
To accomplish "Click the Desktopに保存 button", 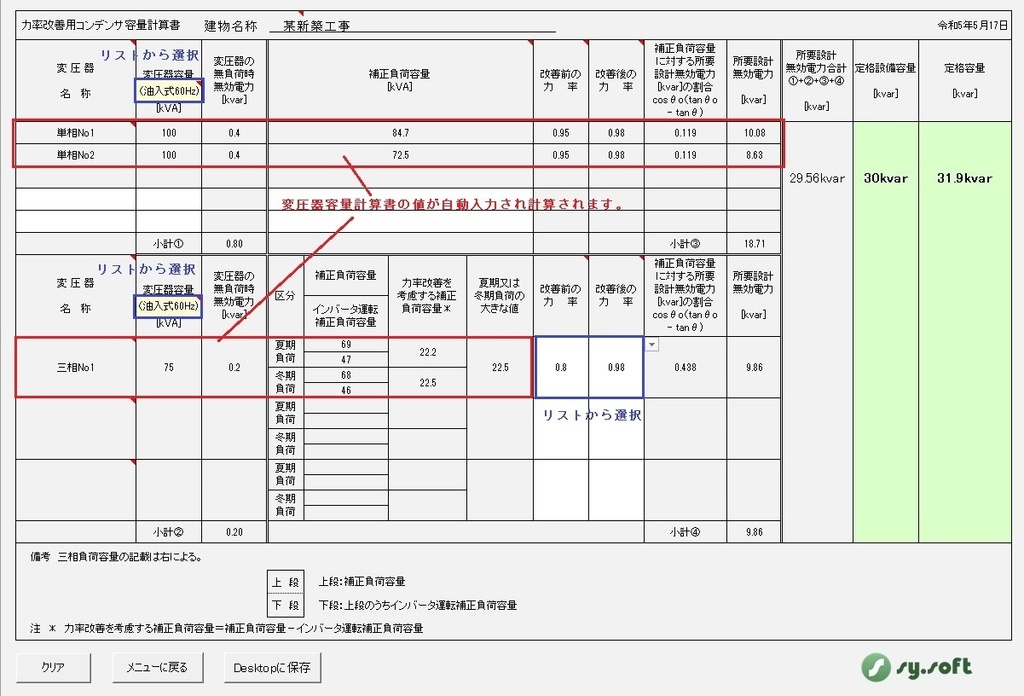I will click(x=272, y=667).
